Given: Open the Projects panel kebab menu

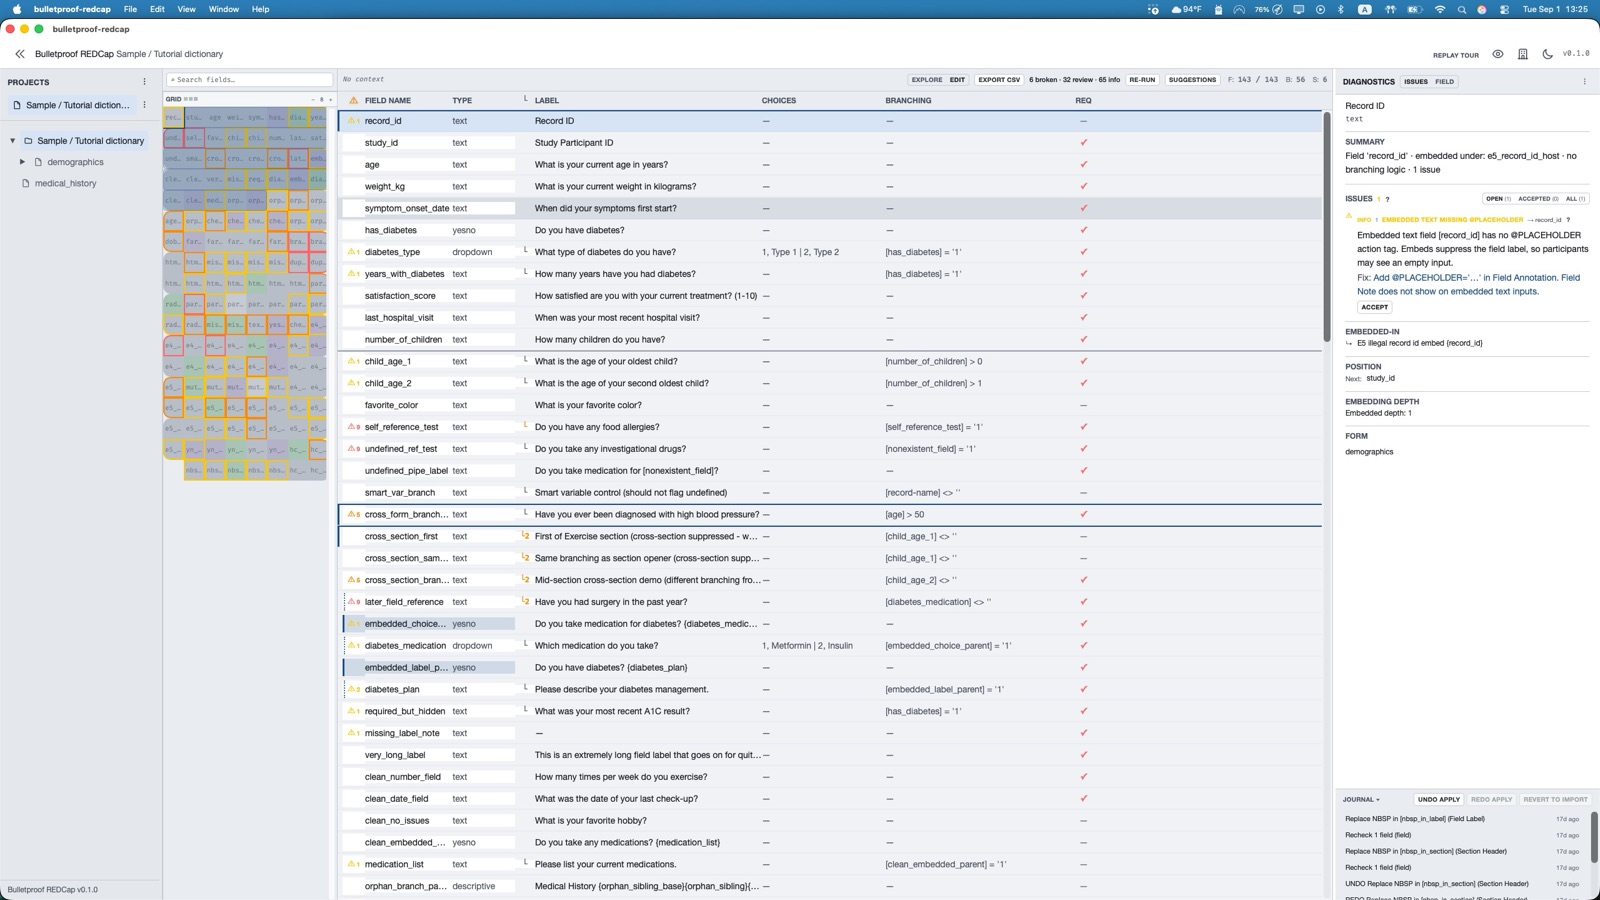Looking at the screenshot, I should (x=144, y=82).
